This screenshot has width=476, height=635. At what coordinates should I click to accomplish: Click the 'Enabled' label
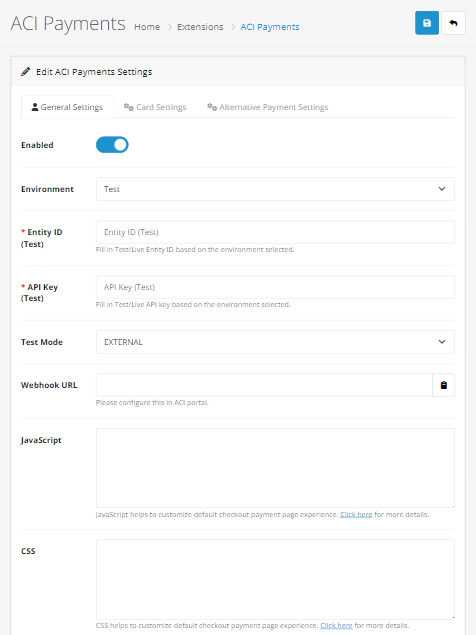coord(37,145)
